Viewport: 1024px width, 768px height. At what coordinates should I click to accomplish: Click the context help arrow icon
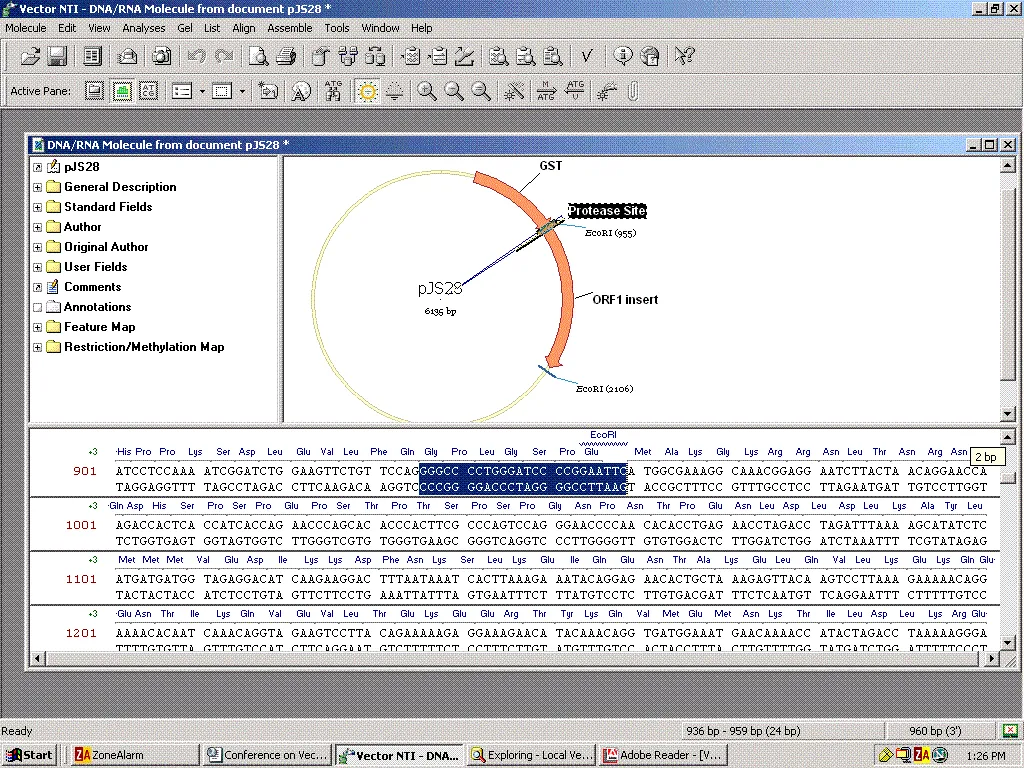coord(686,55)
